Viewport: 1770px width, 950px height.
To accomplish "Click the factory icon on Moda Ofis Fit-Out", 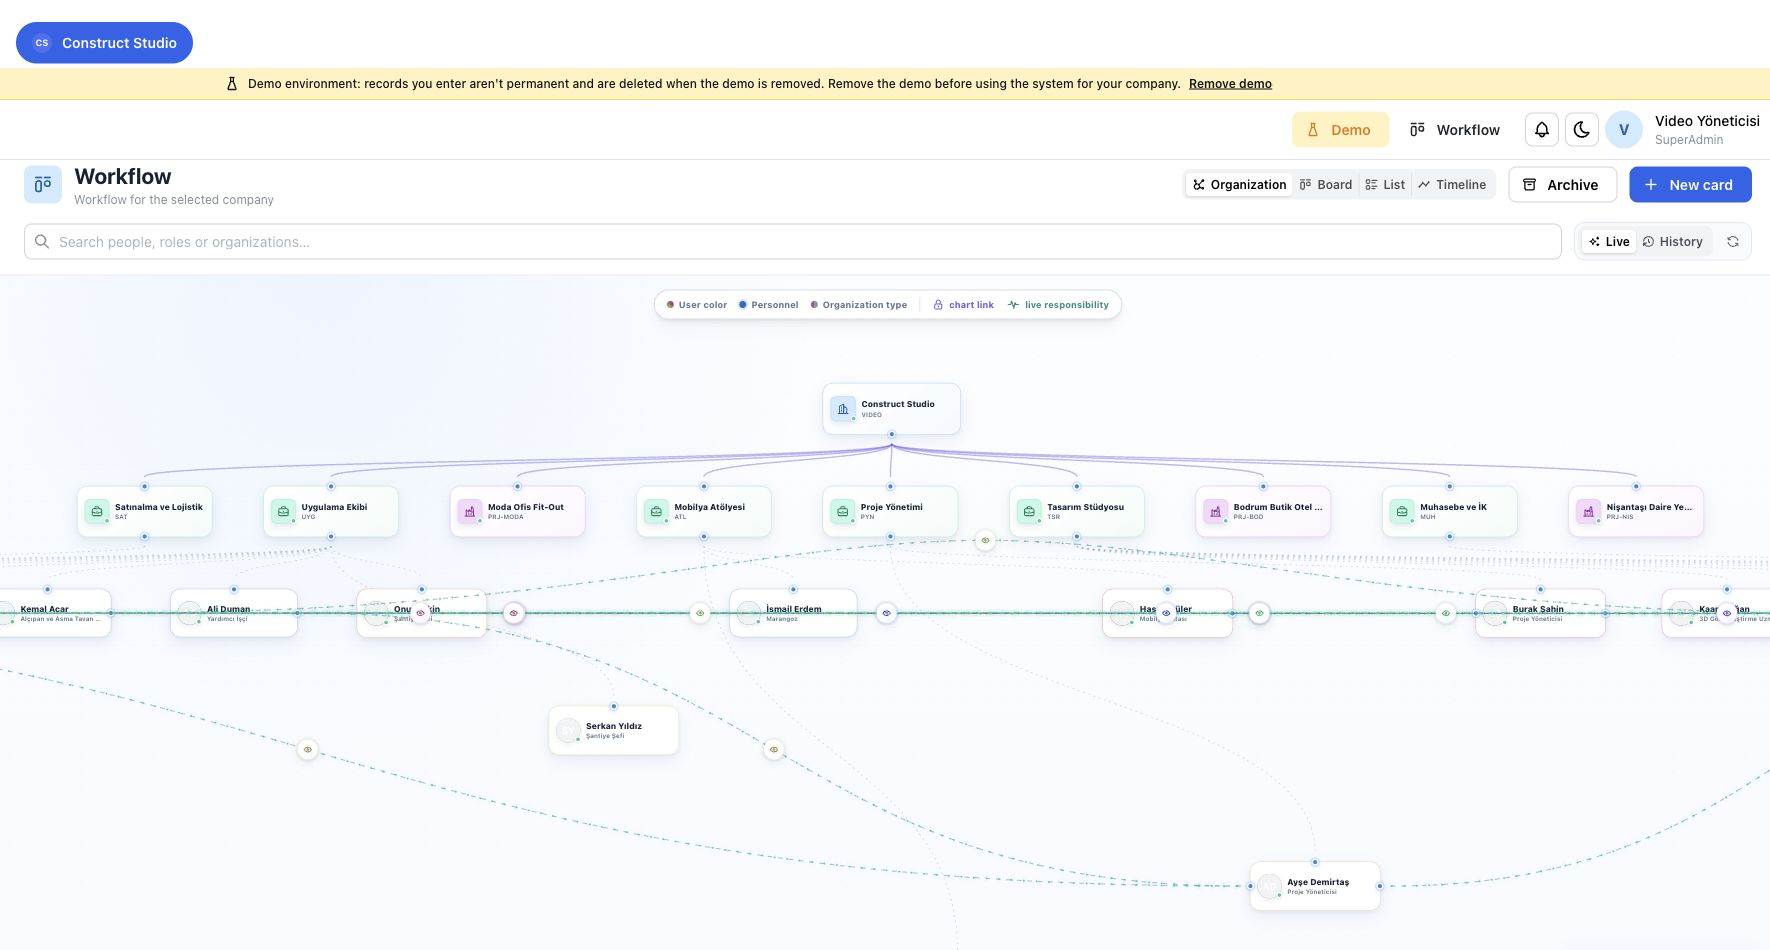I will 470,512.
